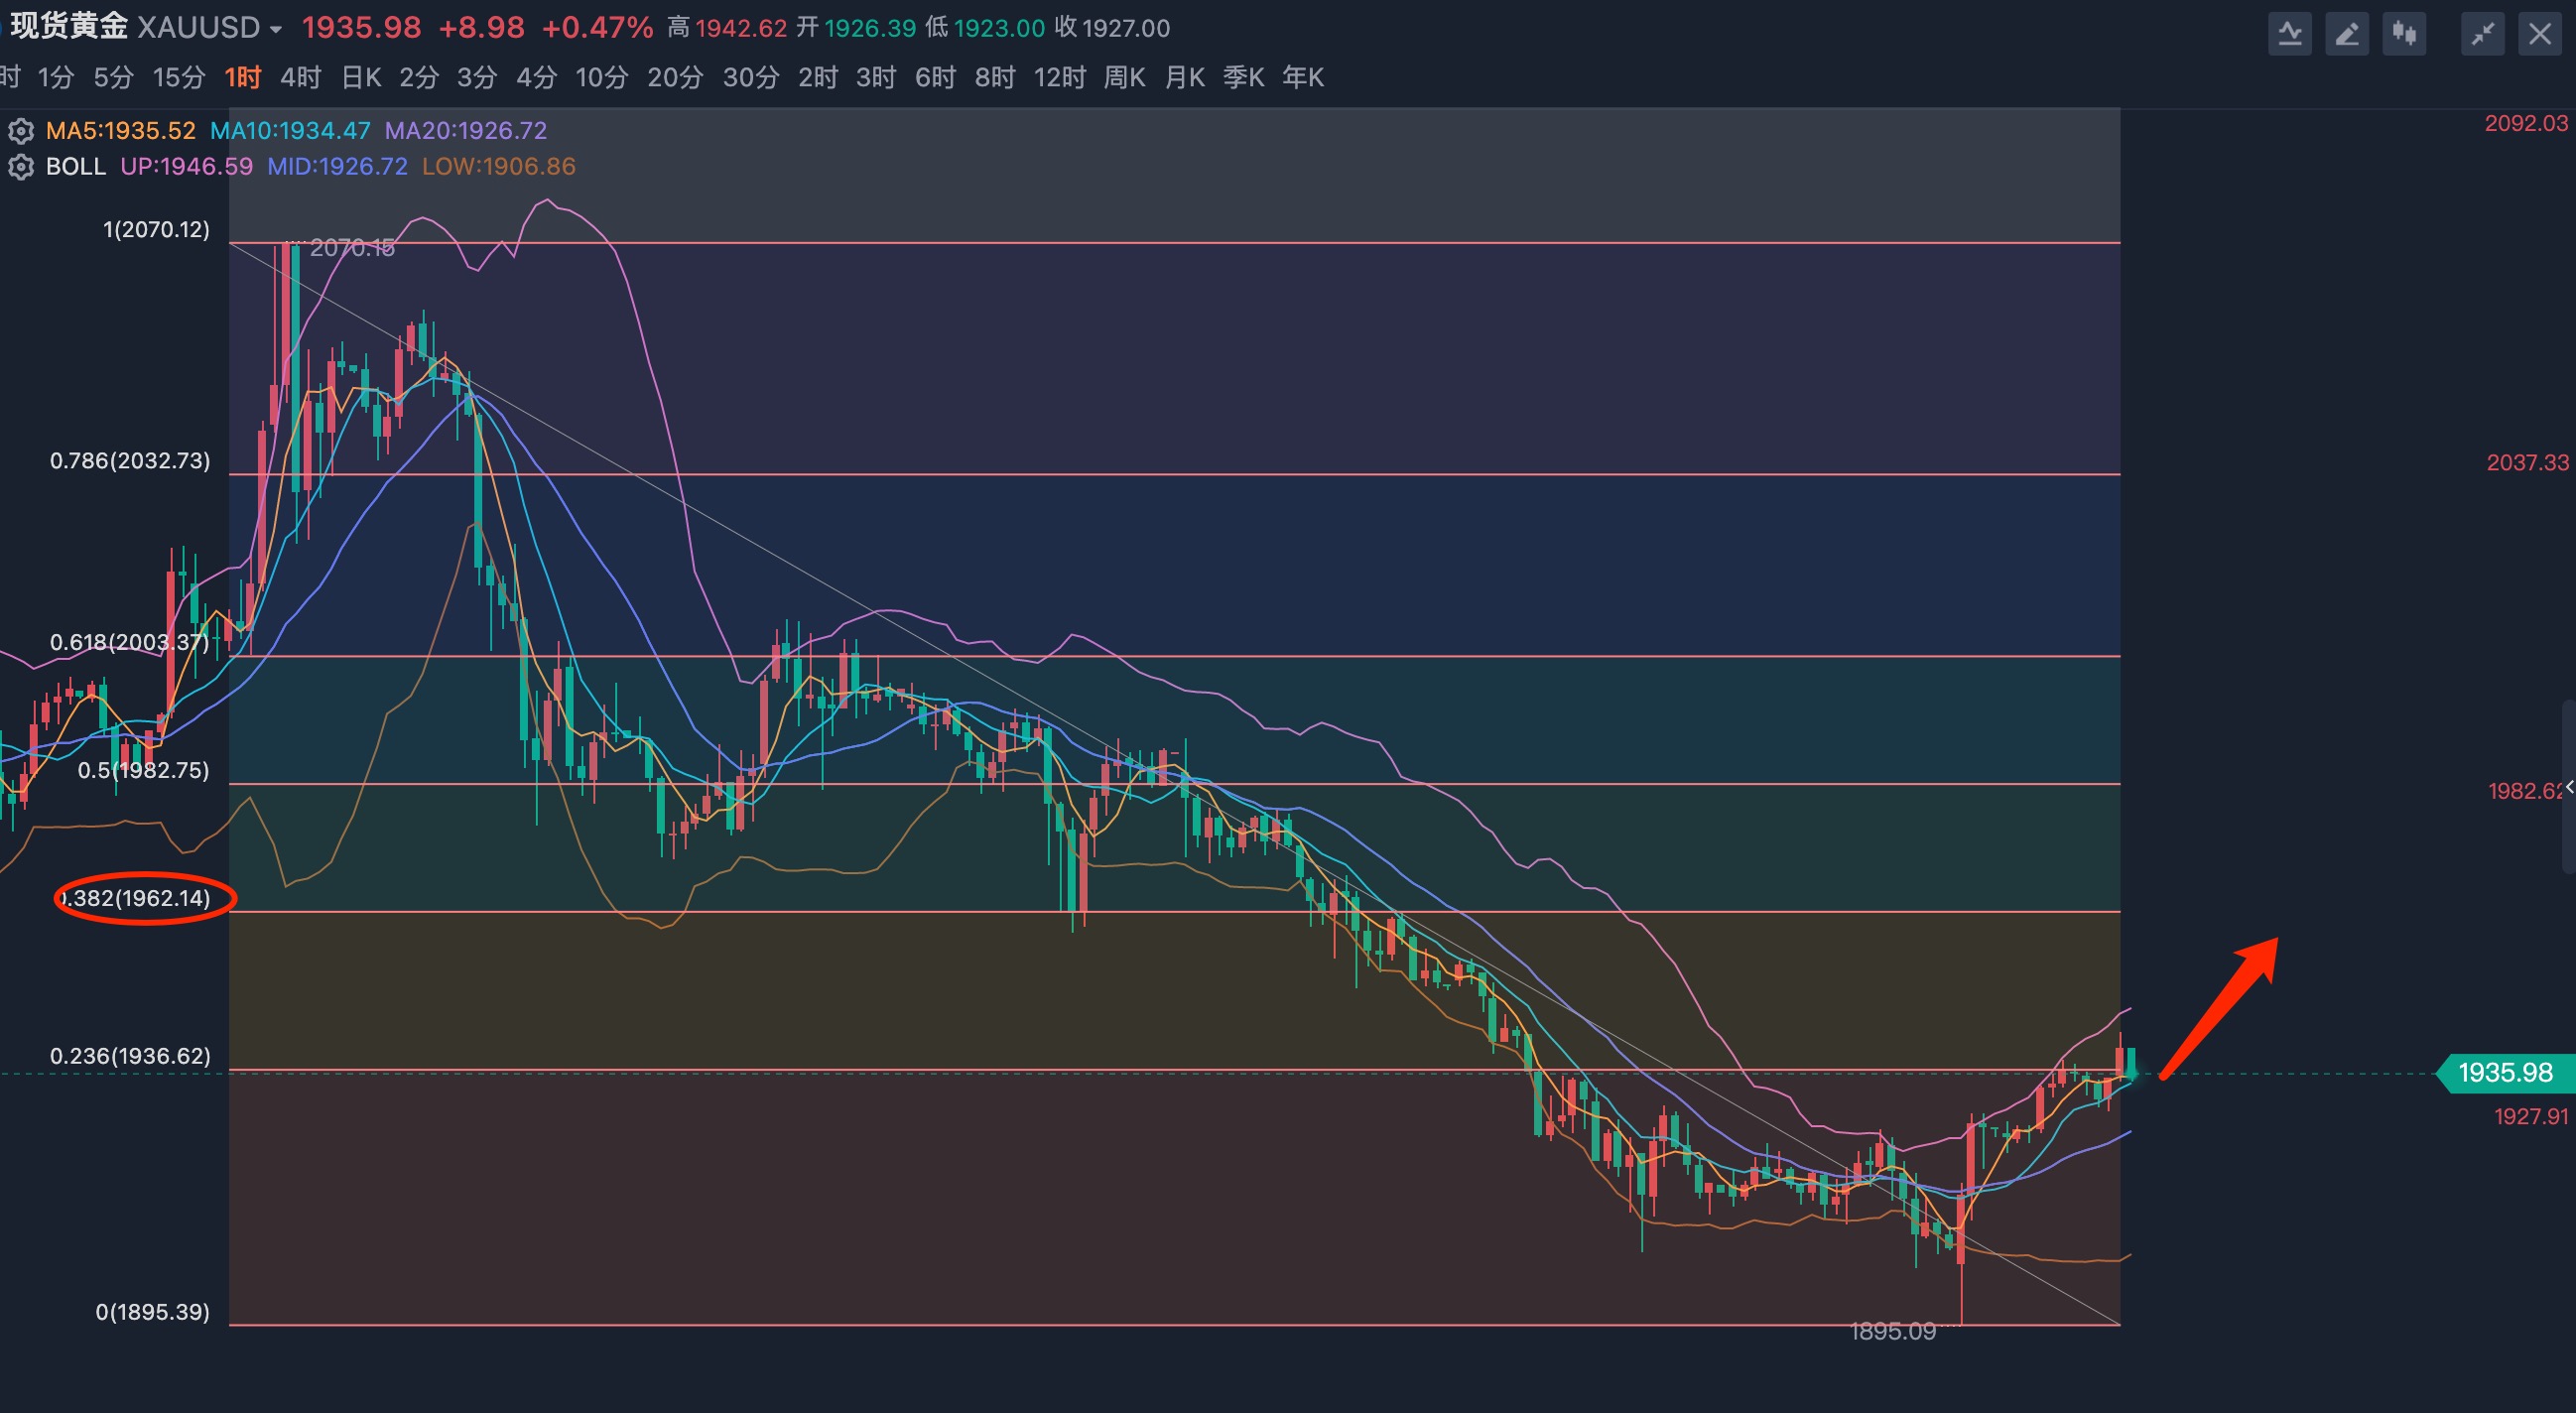Select the 月K monthly timeframe
The height and width of the screenshot is (1413, 2576).
[x=1184, y=77]
